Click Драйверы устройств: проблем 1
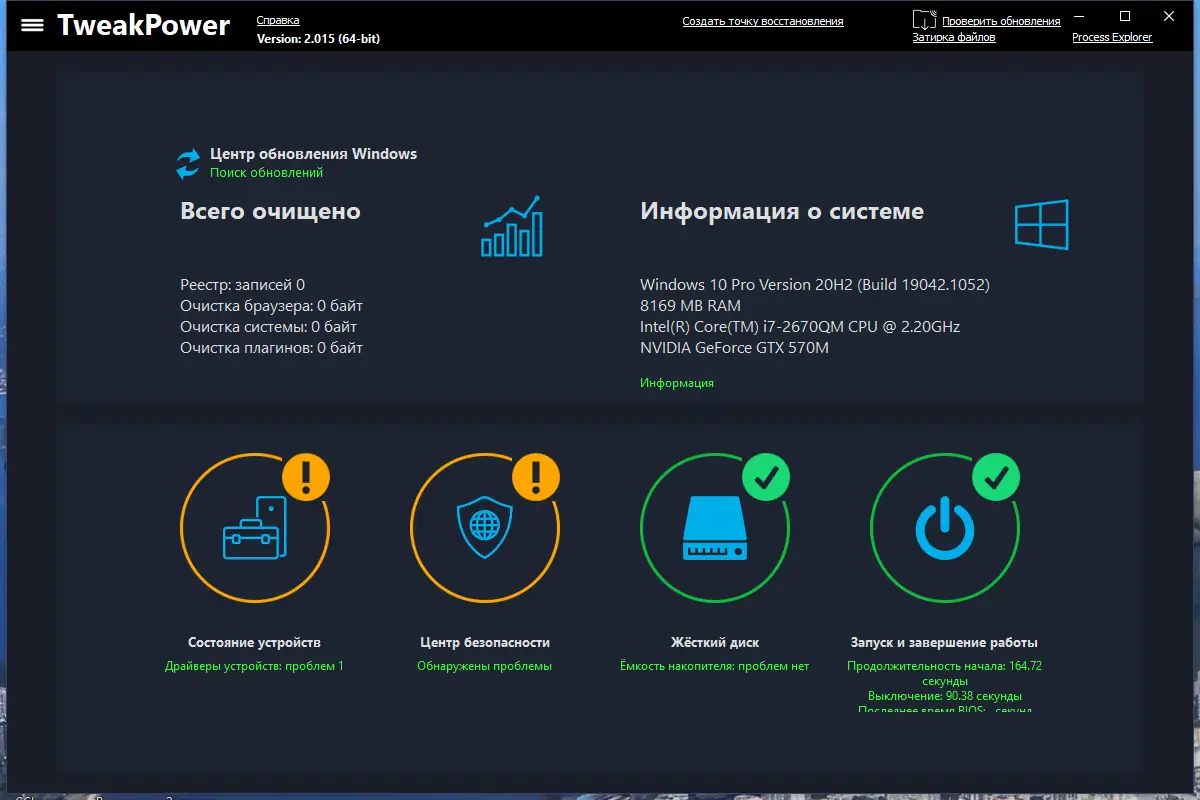This screenshot has height=800, width=1200. [x=254, y=666]
